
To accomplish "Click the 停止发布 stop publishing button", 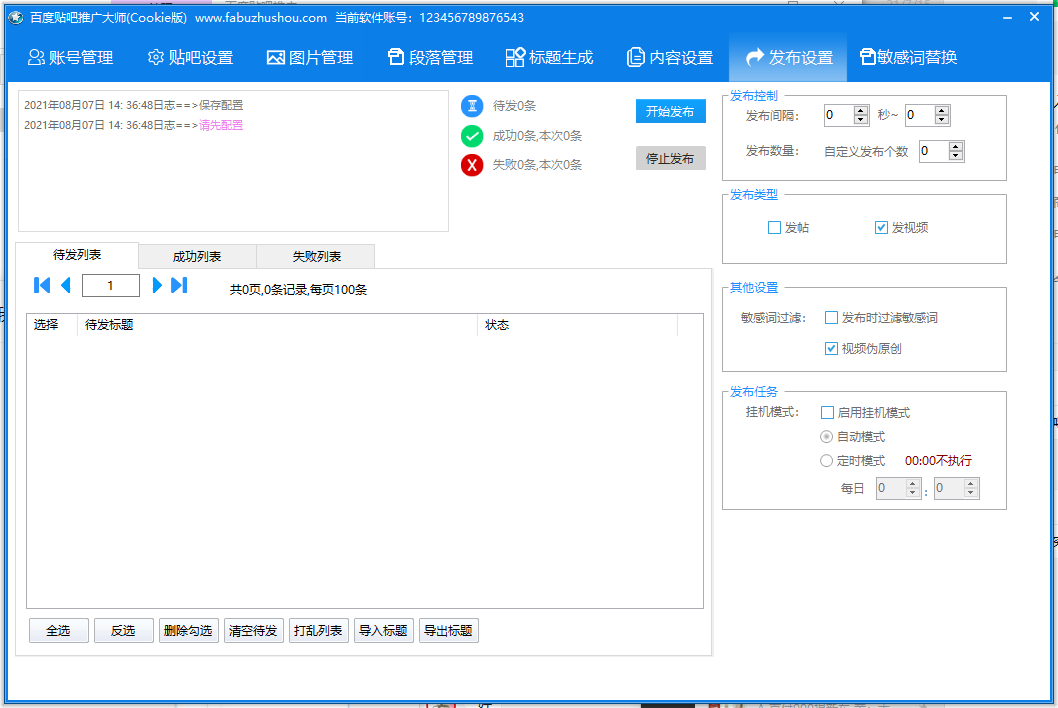I will [670, 159].
